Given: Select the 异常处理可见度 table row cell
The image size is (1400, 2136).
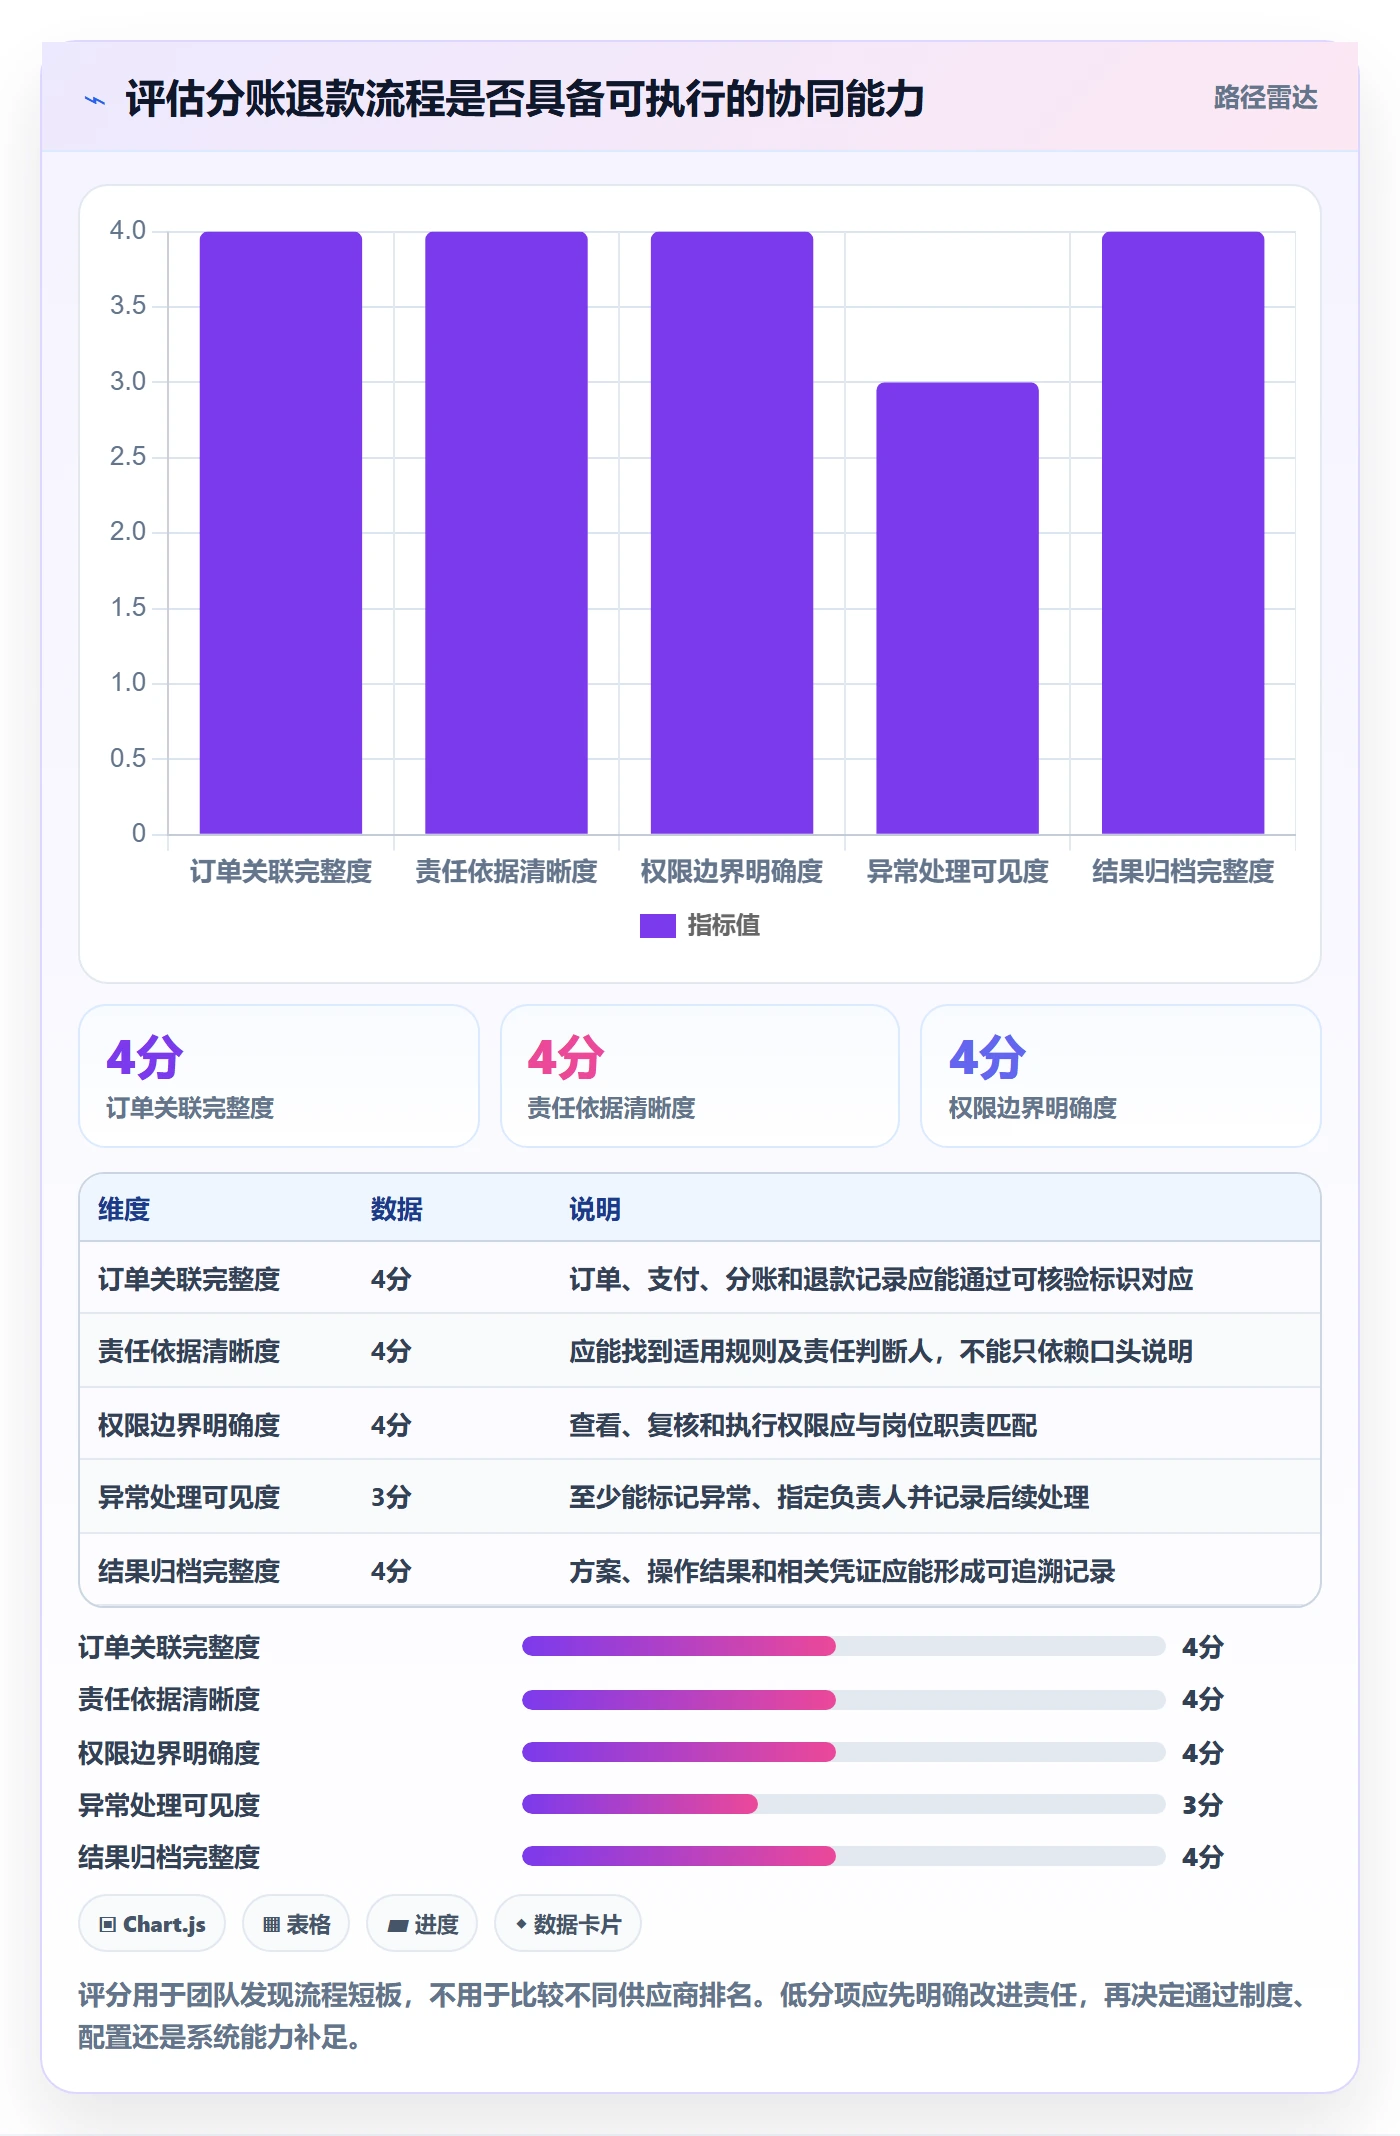Looking at the screenshot, I should pyautogui.click(x=189, y=1497).
